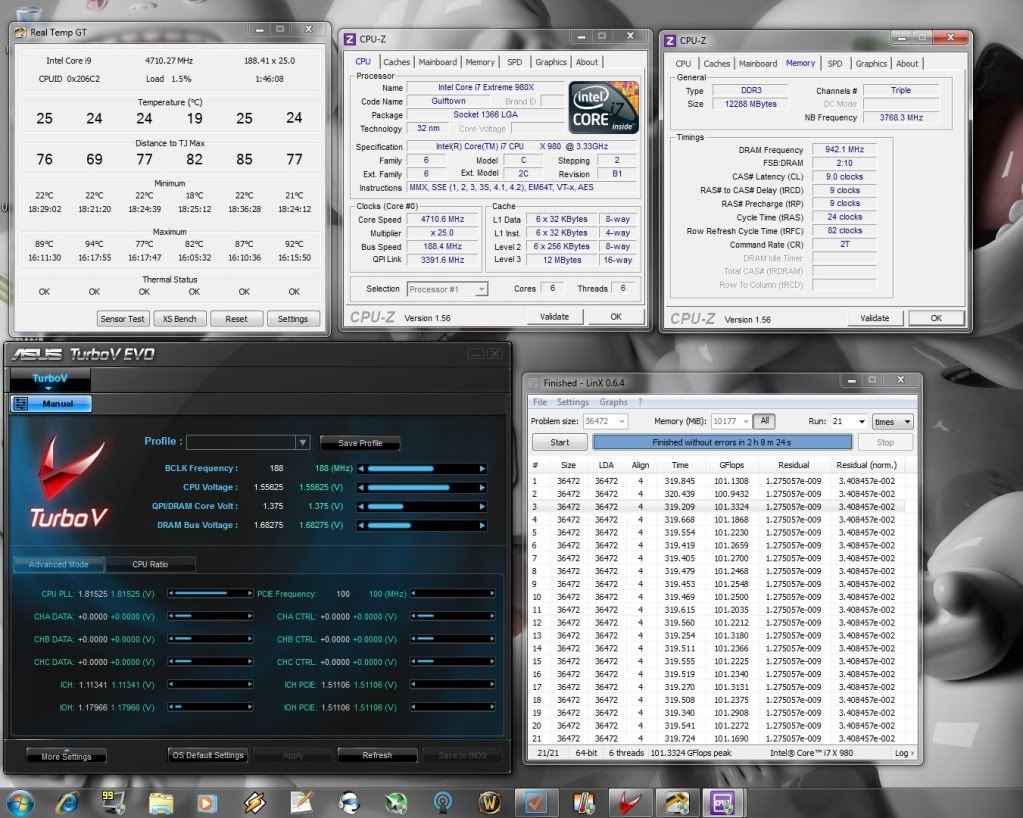Click Save Profile in TurboV
The image size is (1023, 818).
pos(360,443)
